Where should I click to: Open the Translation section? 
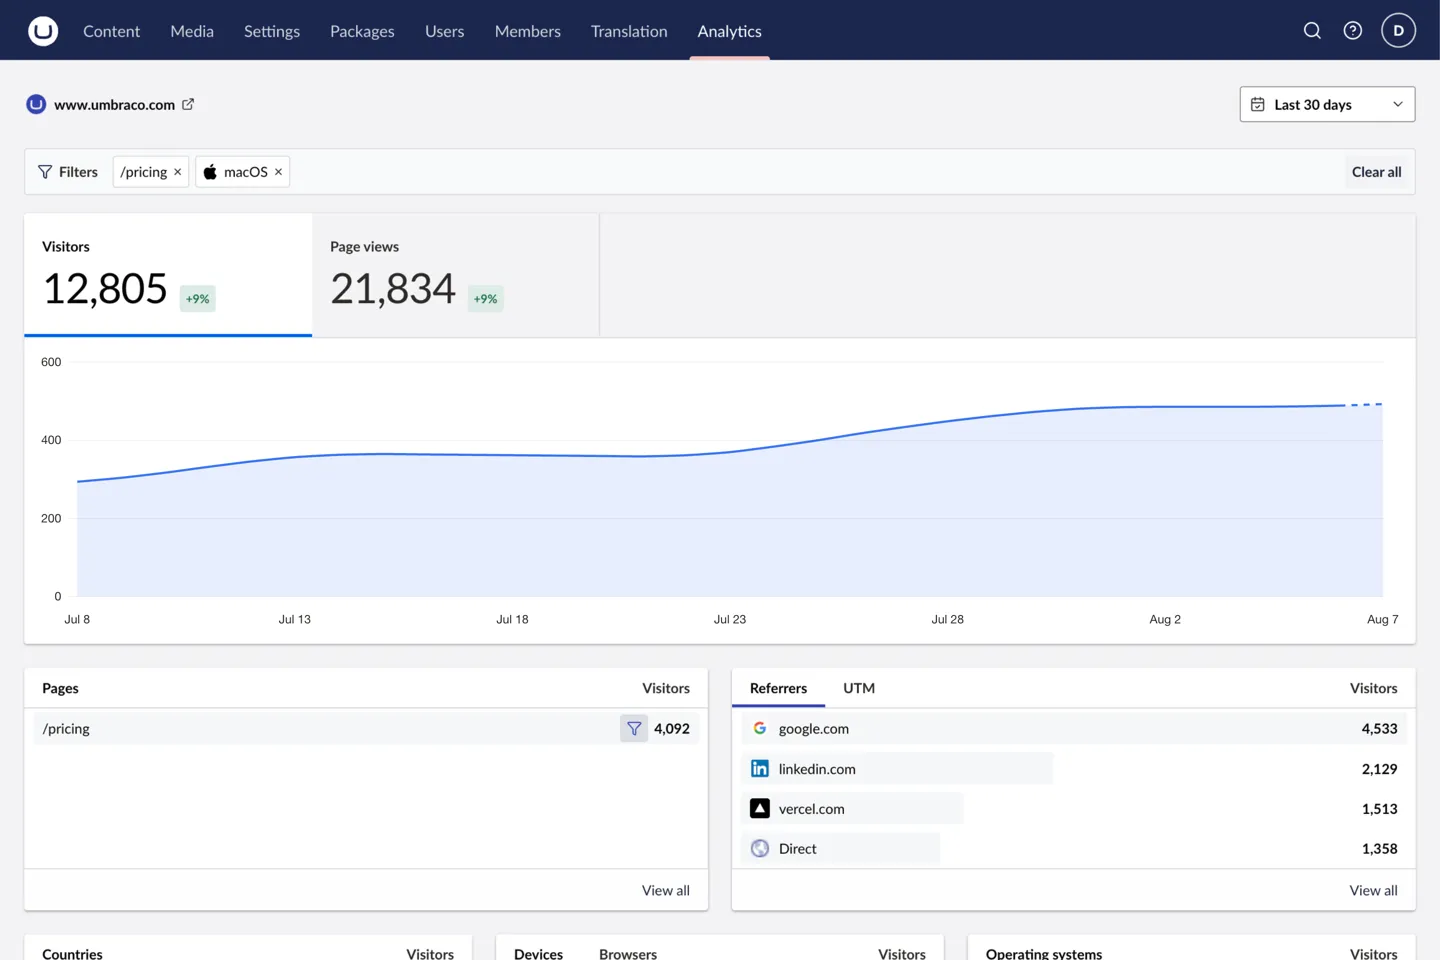(x=629, y=31)
